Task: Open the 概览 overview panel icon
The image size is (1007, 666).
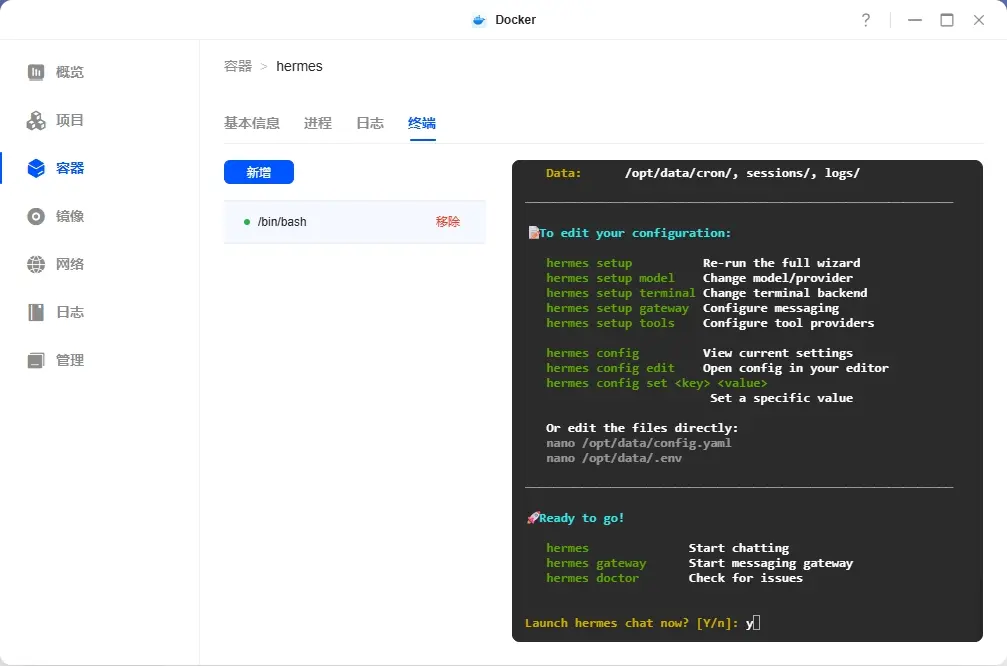Action: pyautogui.click(x=34, y=71)
